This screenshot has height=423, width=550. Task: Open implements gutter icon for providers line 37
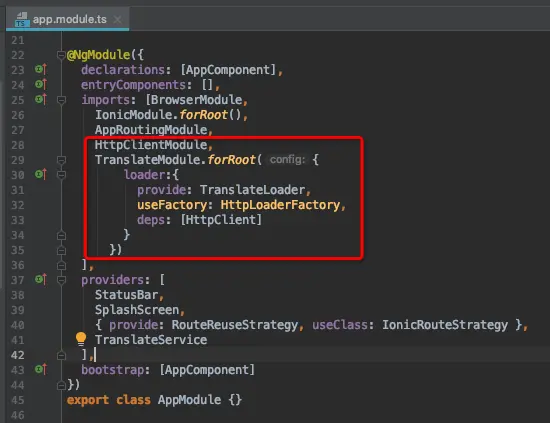[x=41, y=280]
